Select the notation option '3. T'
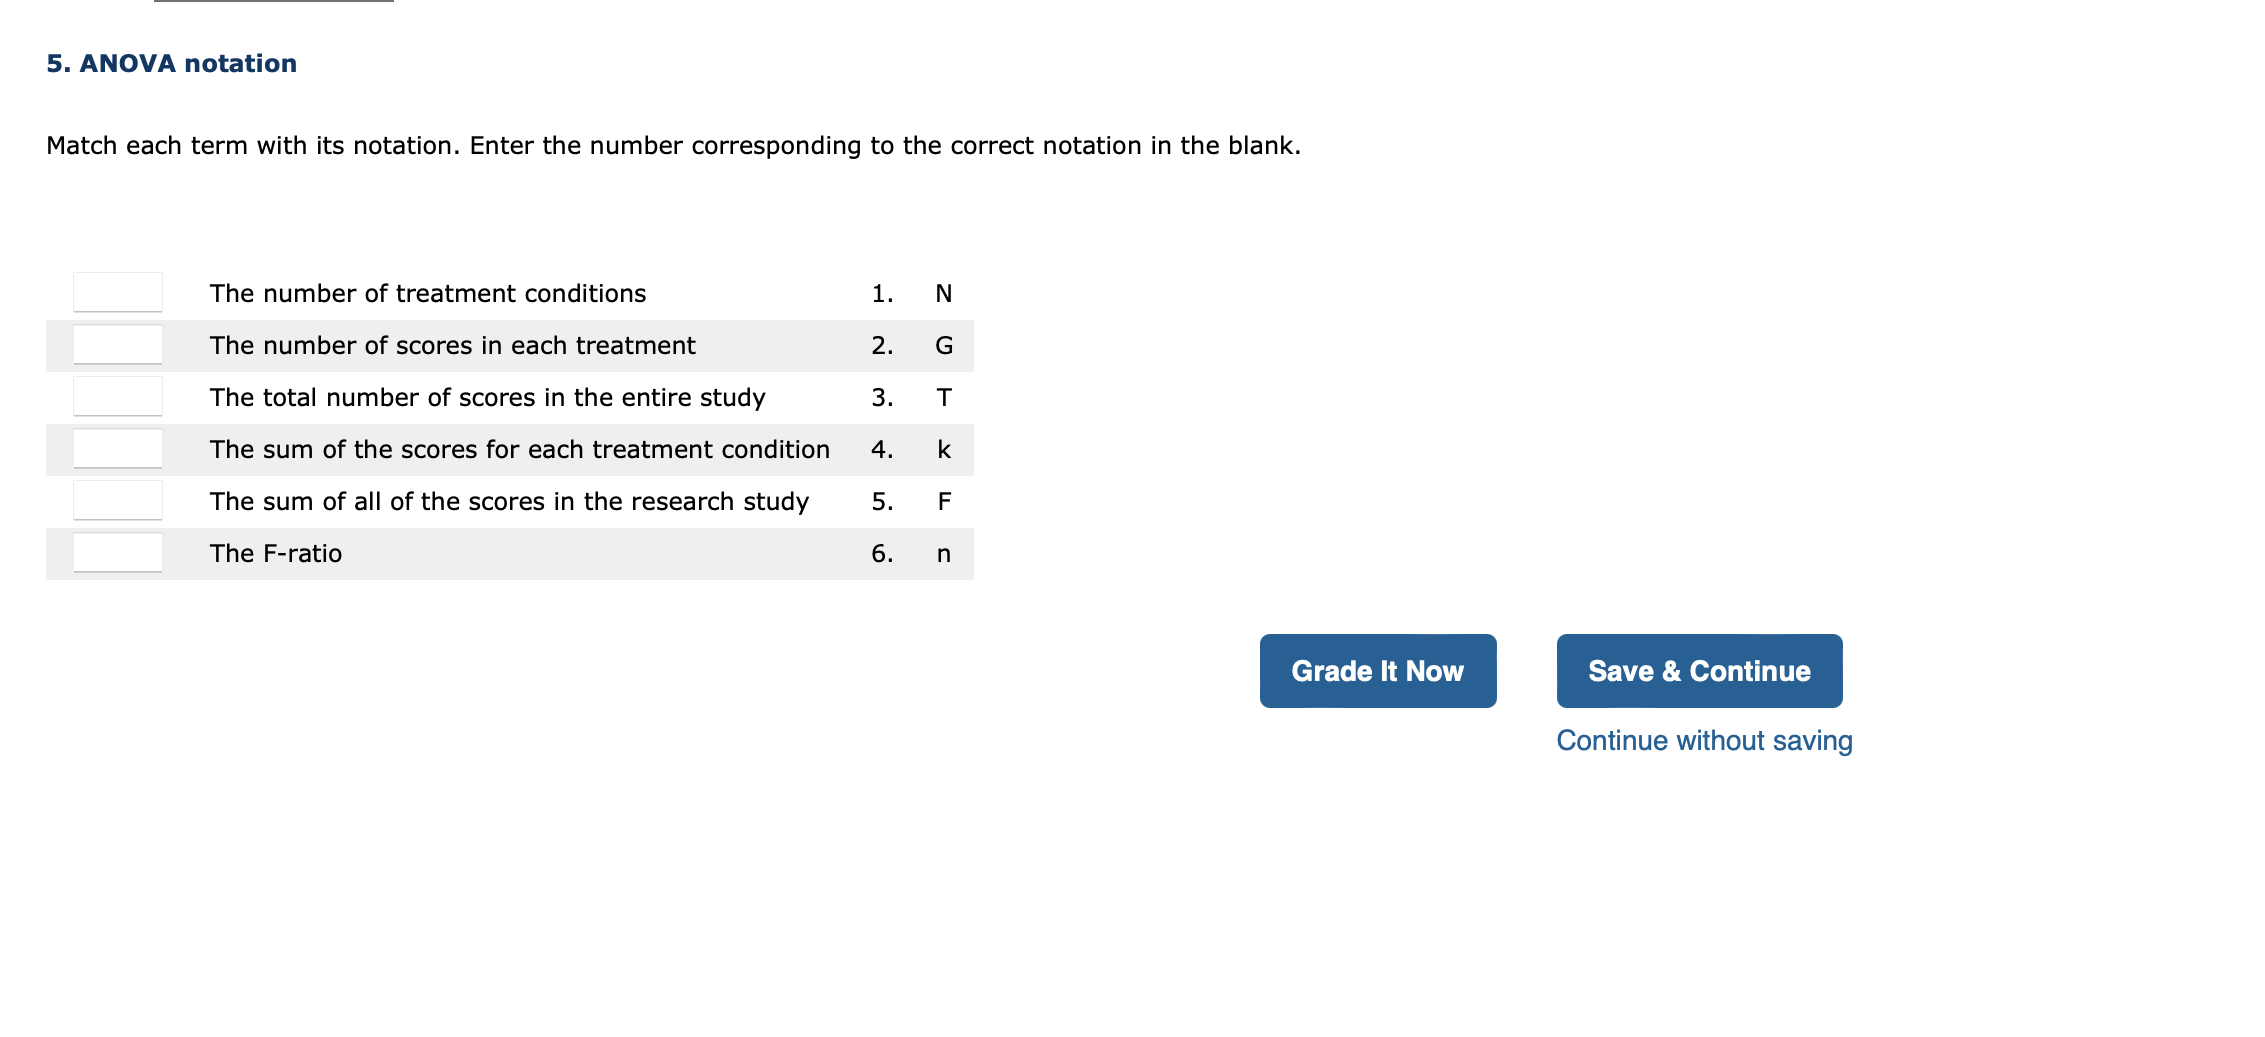The width and height of the screenshot is (2265, 1037). pos(910,397)
